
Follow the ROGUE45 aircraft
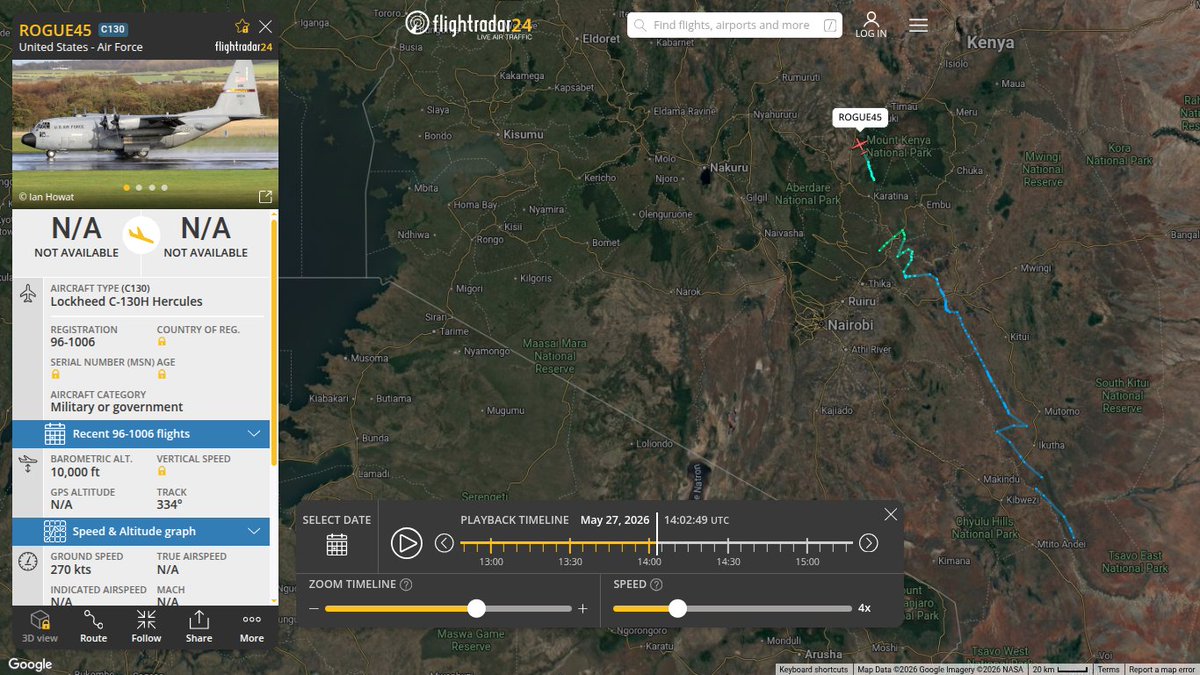146,626
